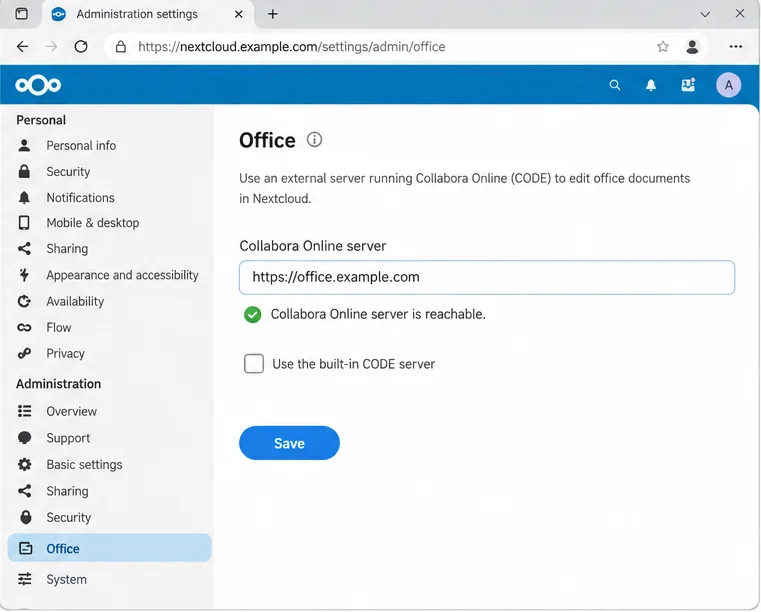Close the Administration settings tab
Screen dimensions: 761x612
point(238,14)
